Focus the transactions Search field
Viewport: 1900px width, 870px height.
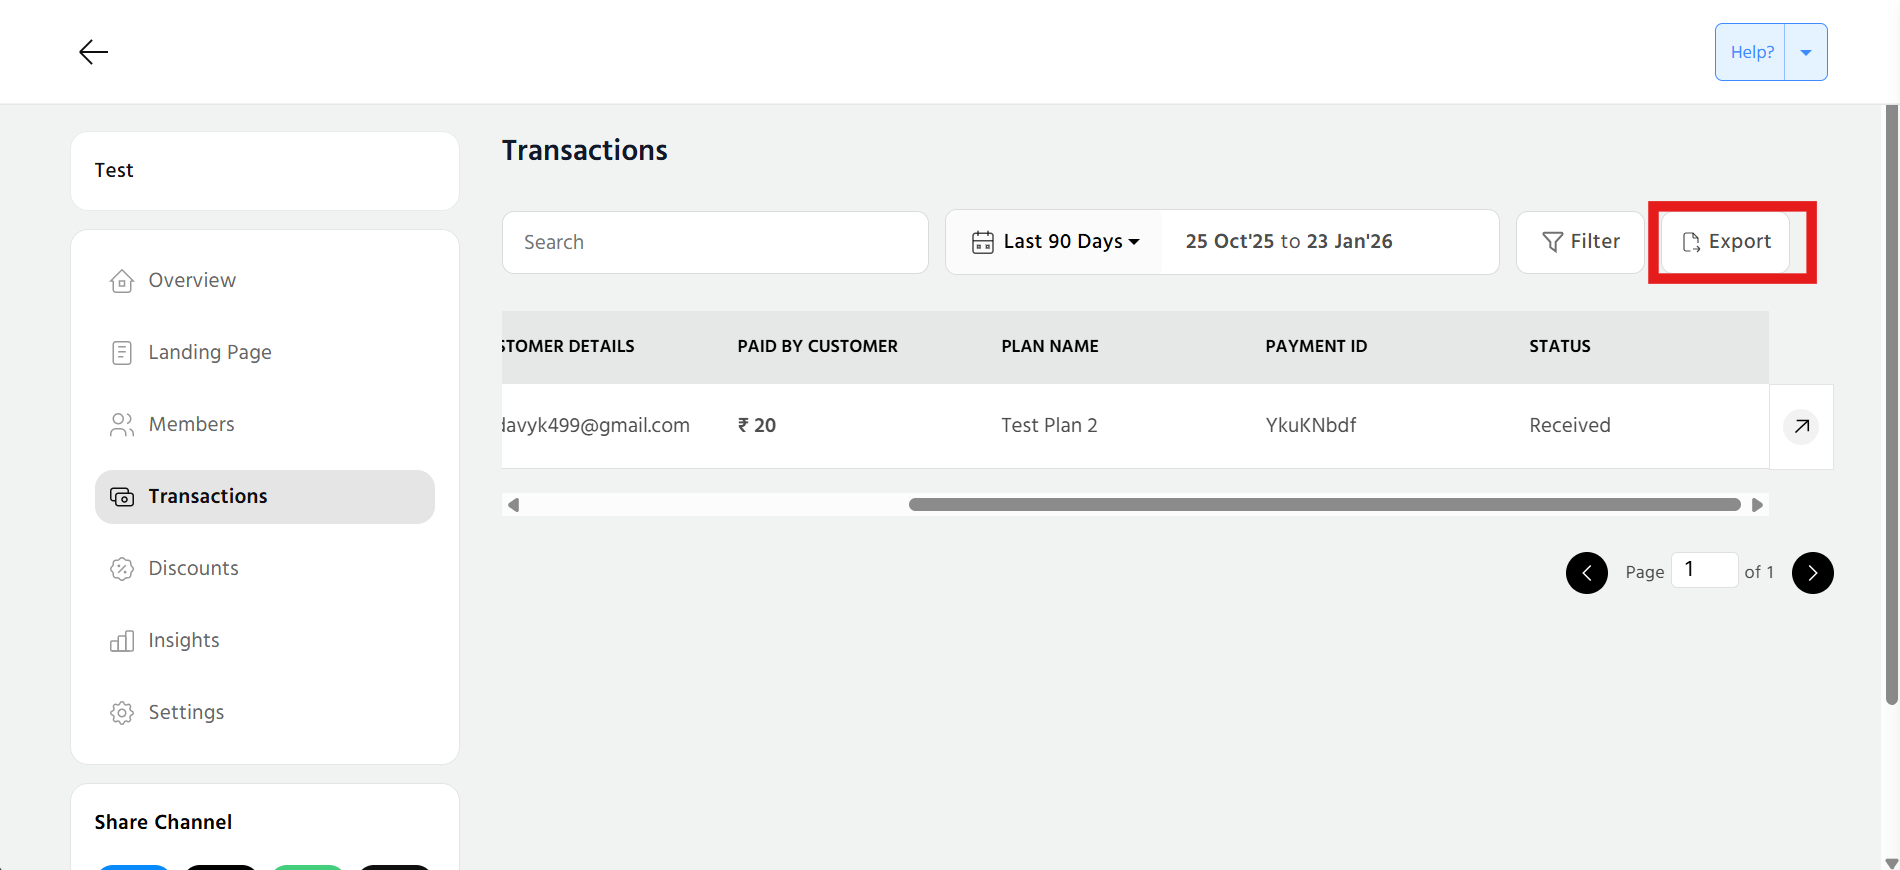tap(715, 242)
